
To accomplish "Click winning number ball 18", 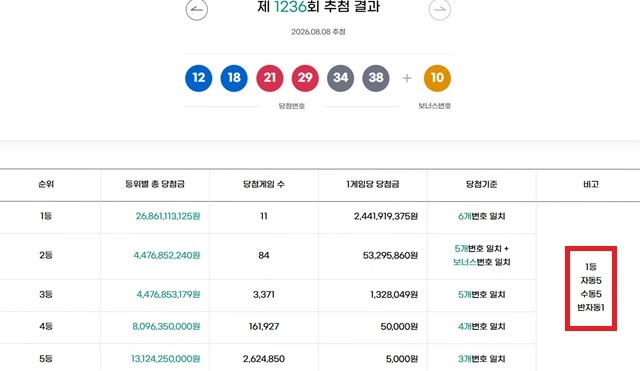I will click(x=234, y=78).
